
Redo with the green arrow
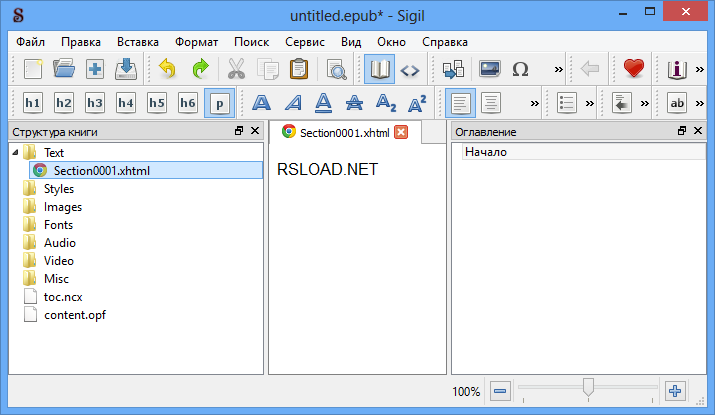[x=200, y=69]
